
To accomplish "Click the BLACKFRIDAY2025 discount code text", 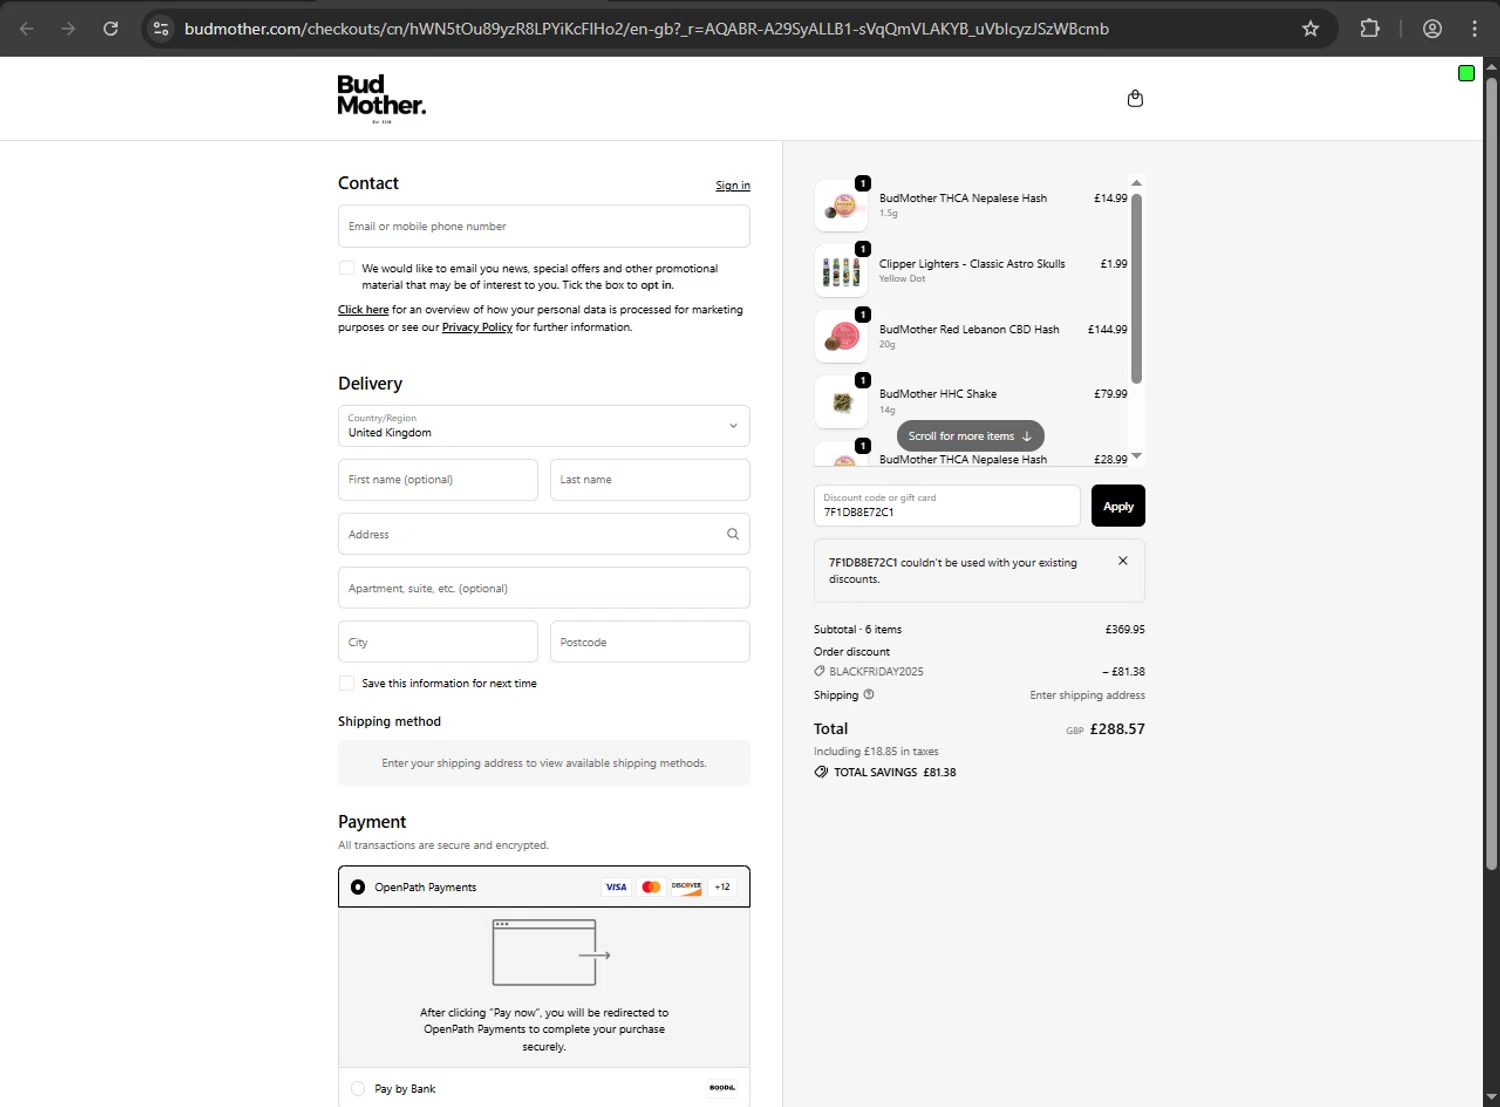I will 876,671.
